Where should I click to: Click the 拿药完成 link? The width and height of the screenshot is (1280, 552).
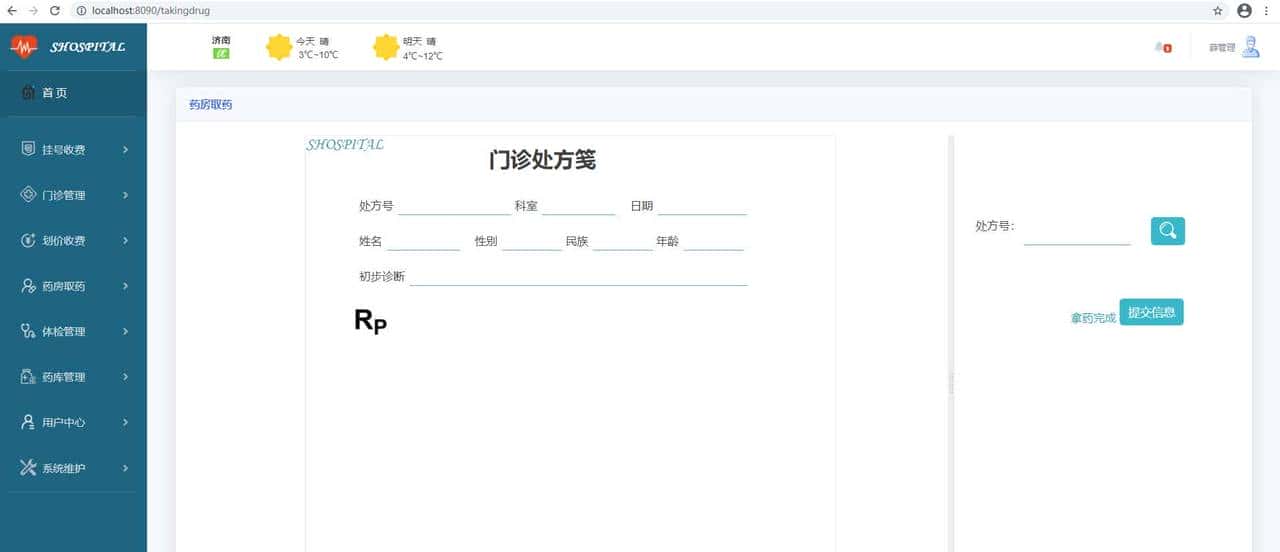(1093, 318)
